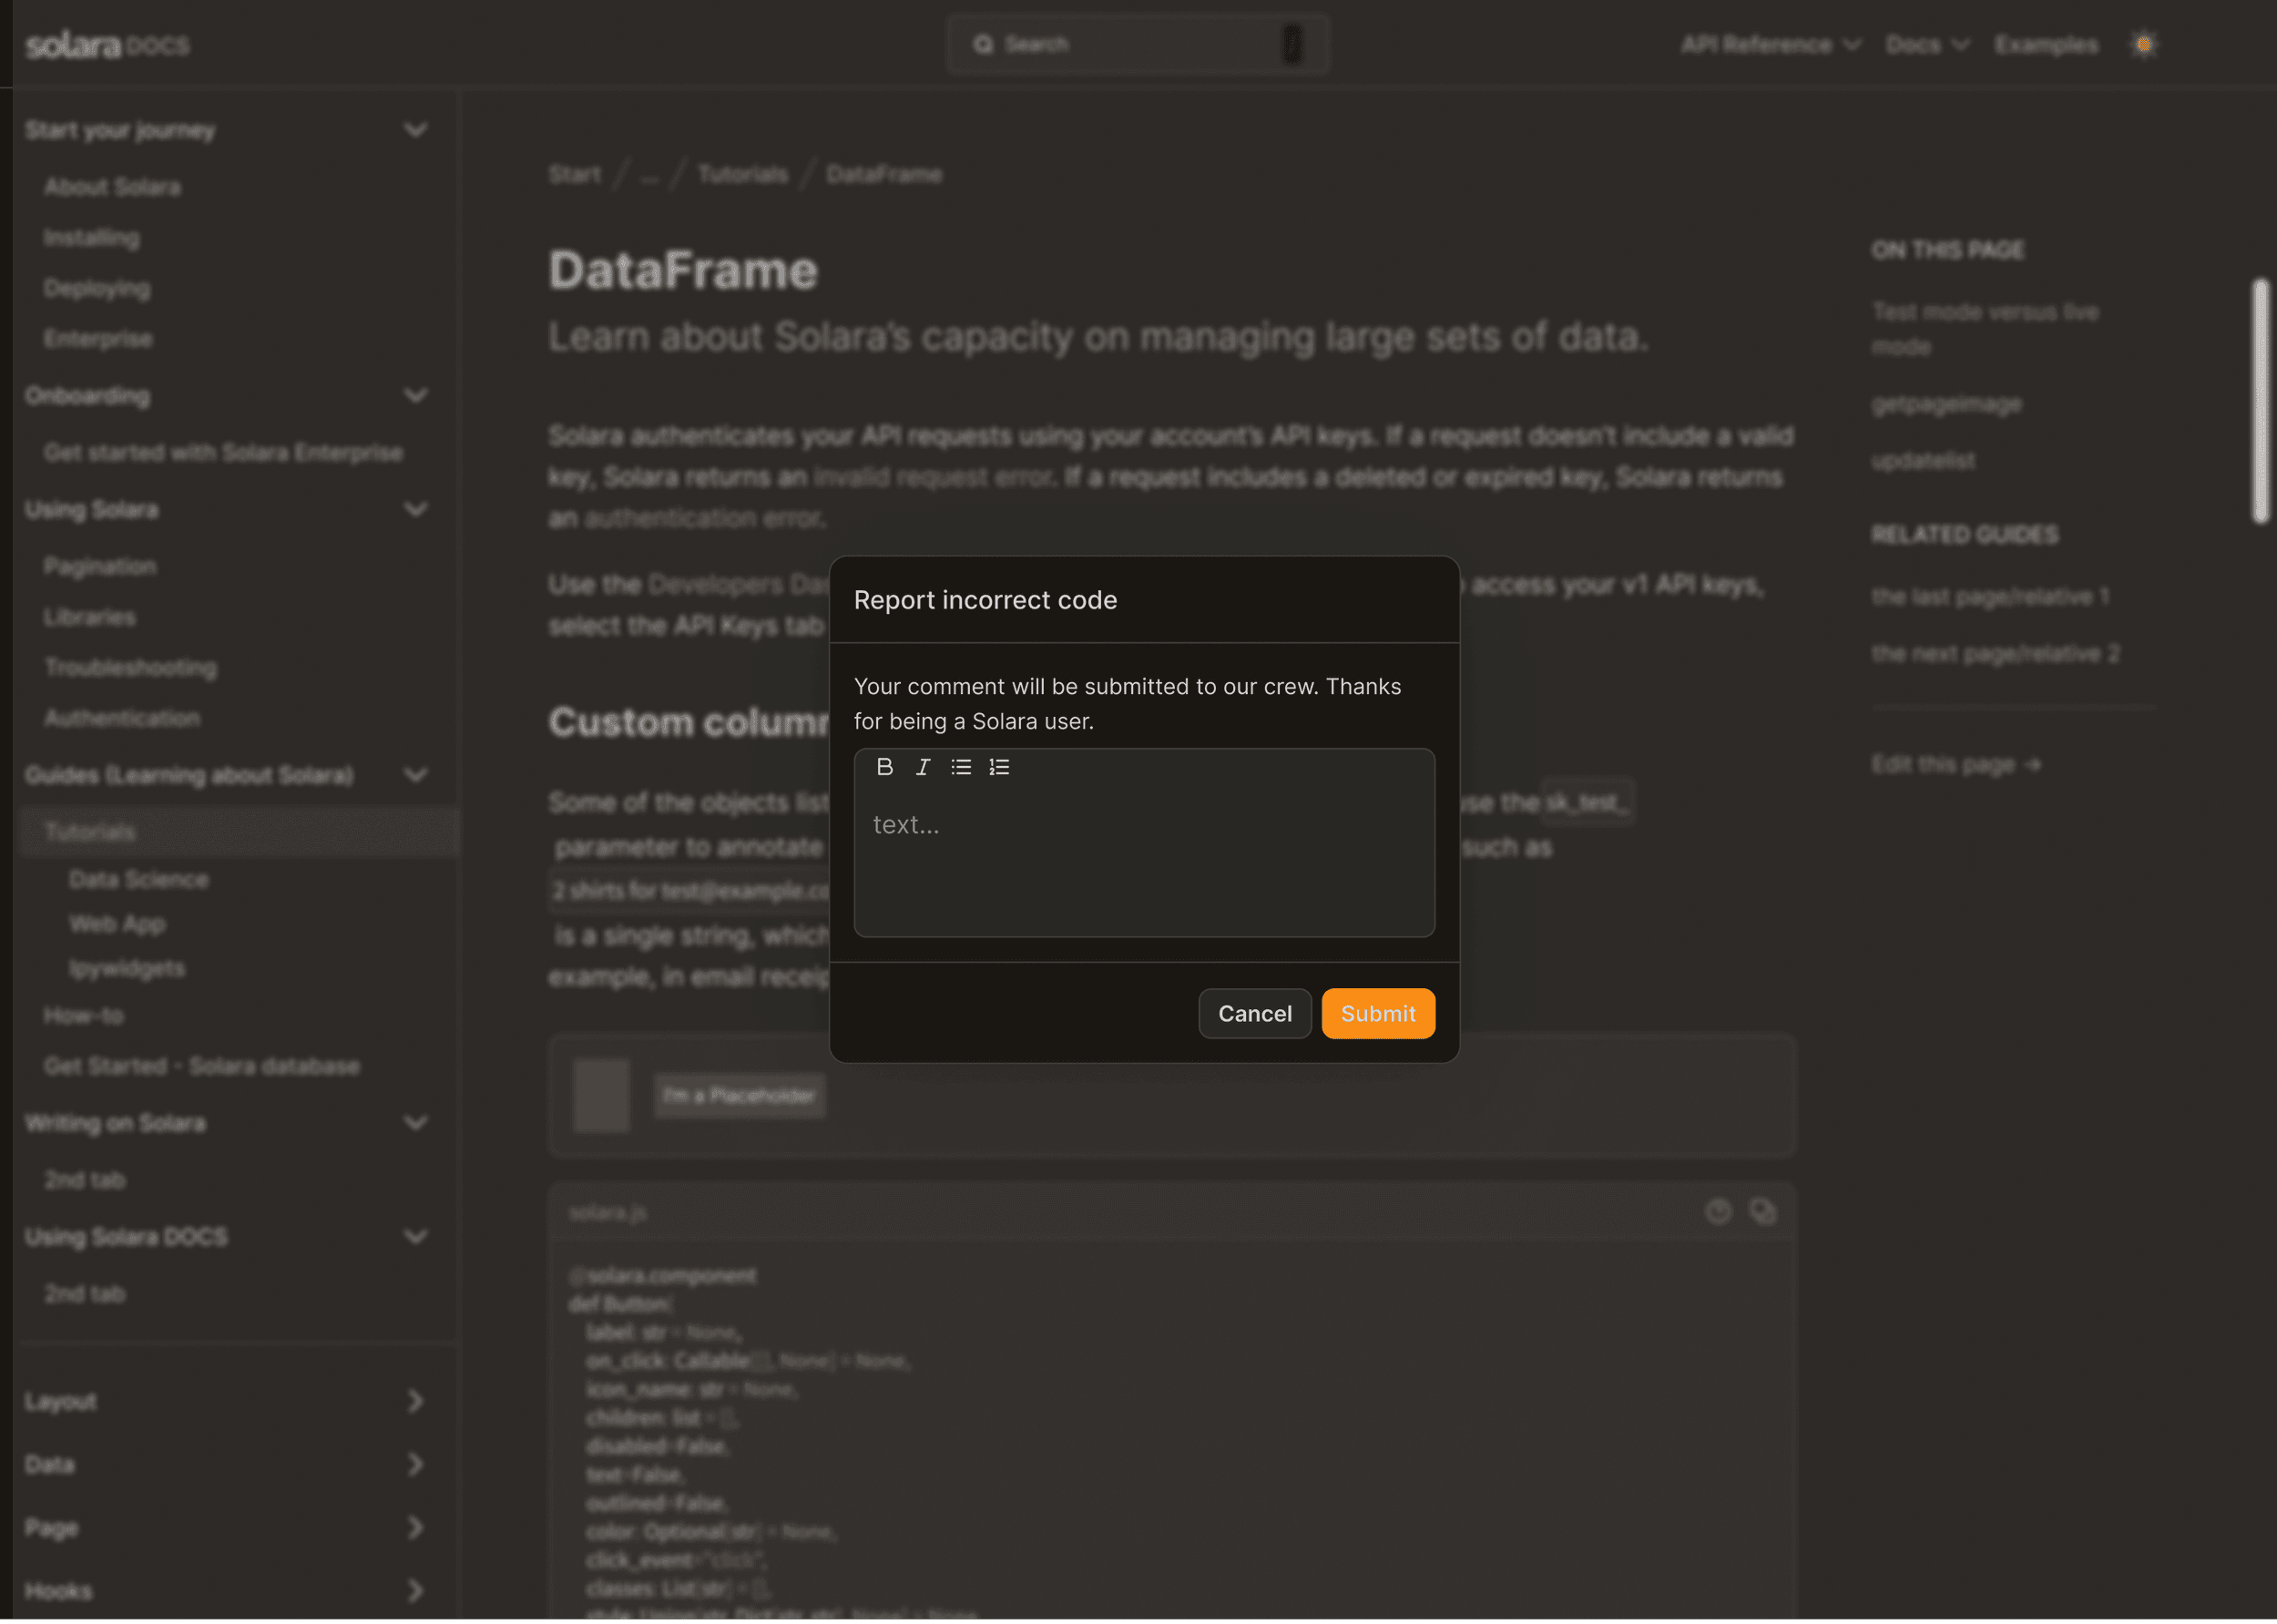Viewport: 2277px width, 1624px height.
Task: Open the last page/relative 1 guide
Action: point(1990,596)
